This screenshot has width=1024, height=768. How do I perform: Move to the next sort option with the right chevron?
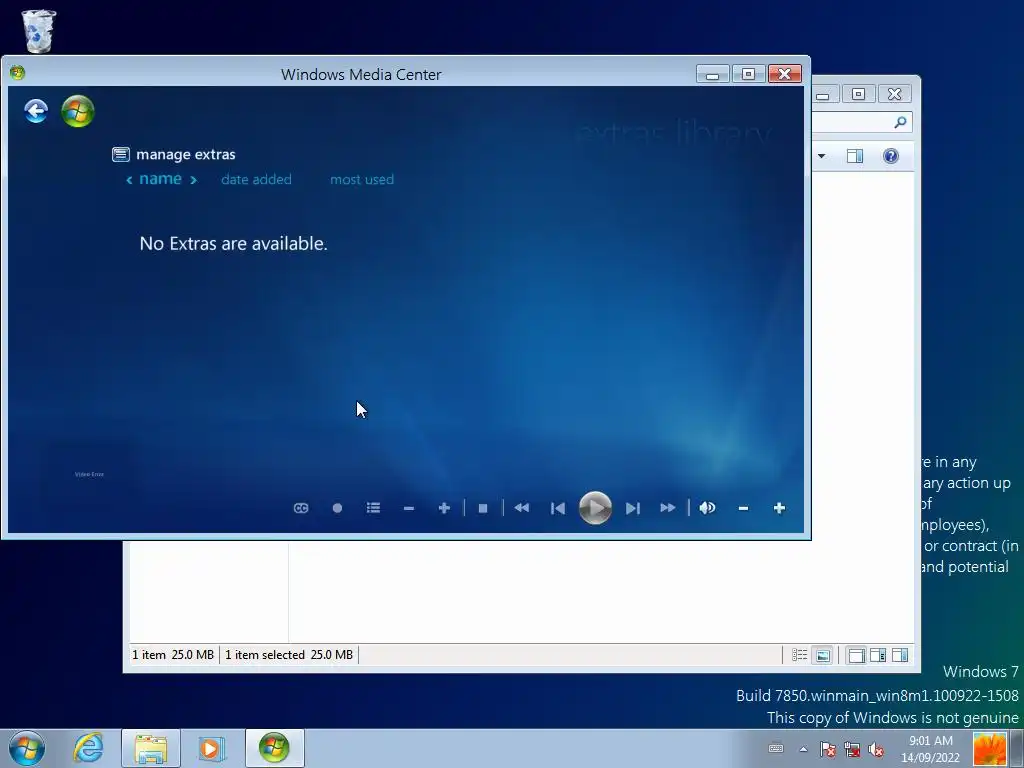coord(193,180)
